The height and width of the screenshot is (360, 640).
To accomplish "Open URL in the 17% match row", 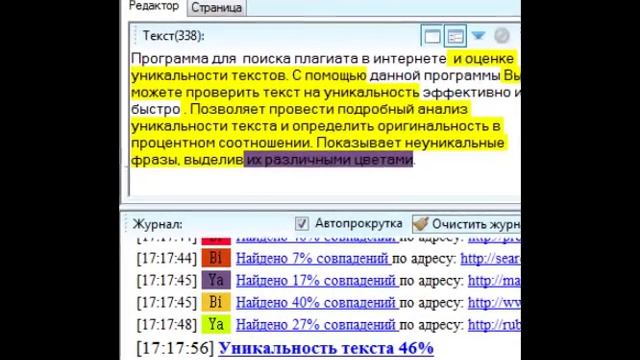I will (x=494, y=280).
